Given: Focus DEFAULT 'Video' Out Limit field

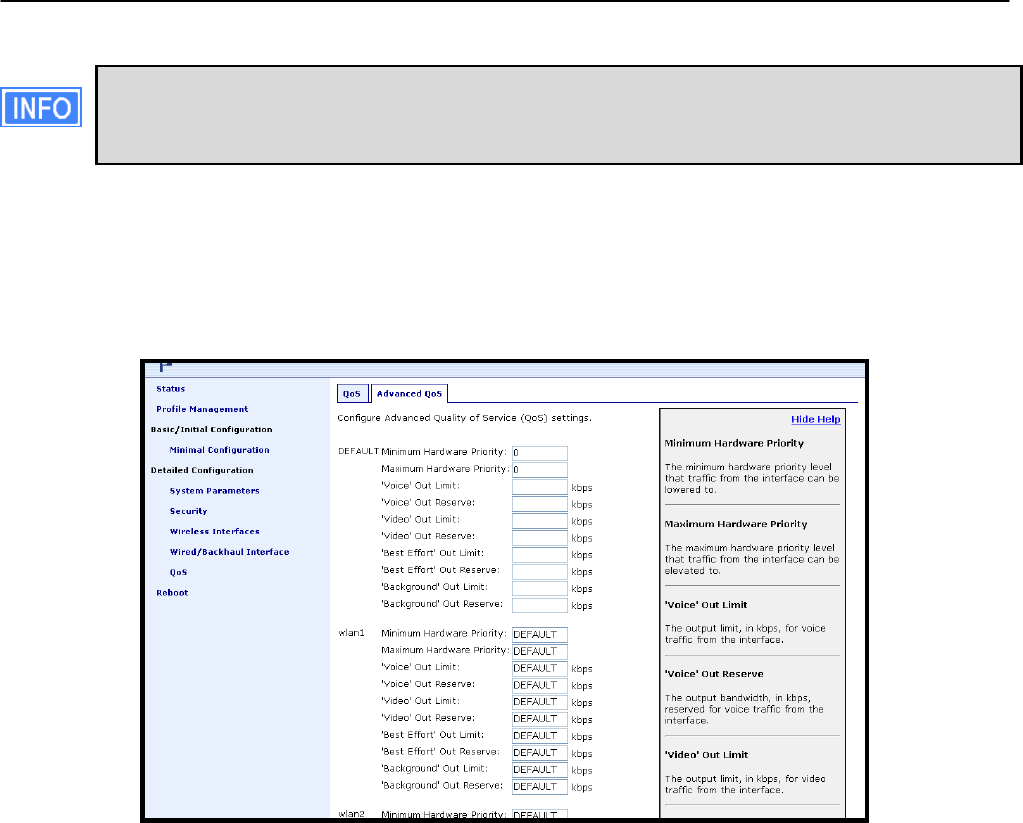Looking at the screenshot, I should pyautogui.click(x=540, y=521).
